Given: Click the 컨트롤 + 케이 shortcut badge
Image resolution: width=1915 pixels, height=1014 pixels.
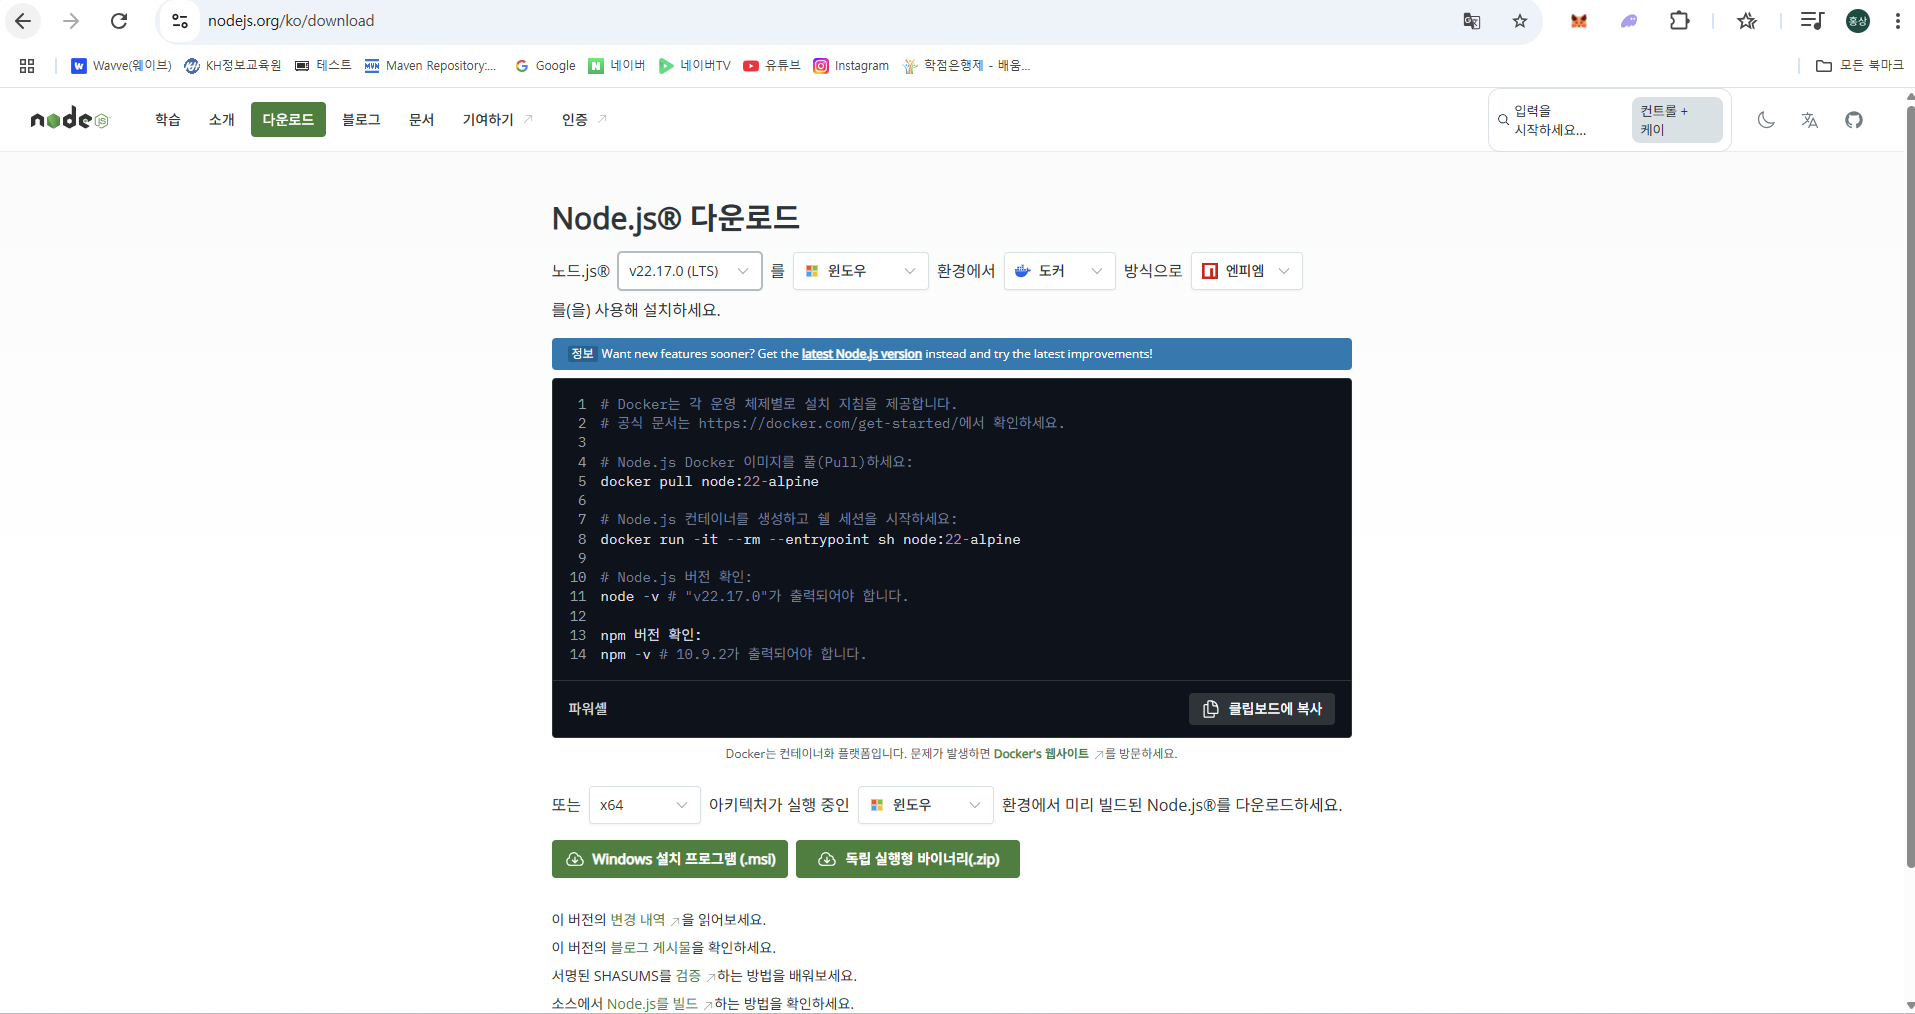Looking at the screenshot, I should pyautogui.click(x=1677, y=120).
